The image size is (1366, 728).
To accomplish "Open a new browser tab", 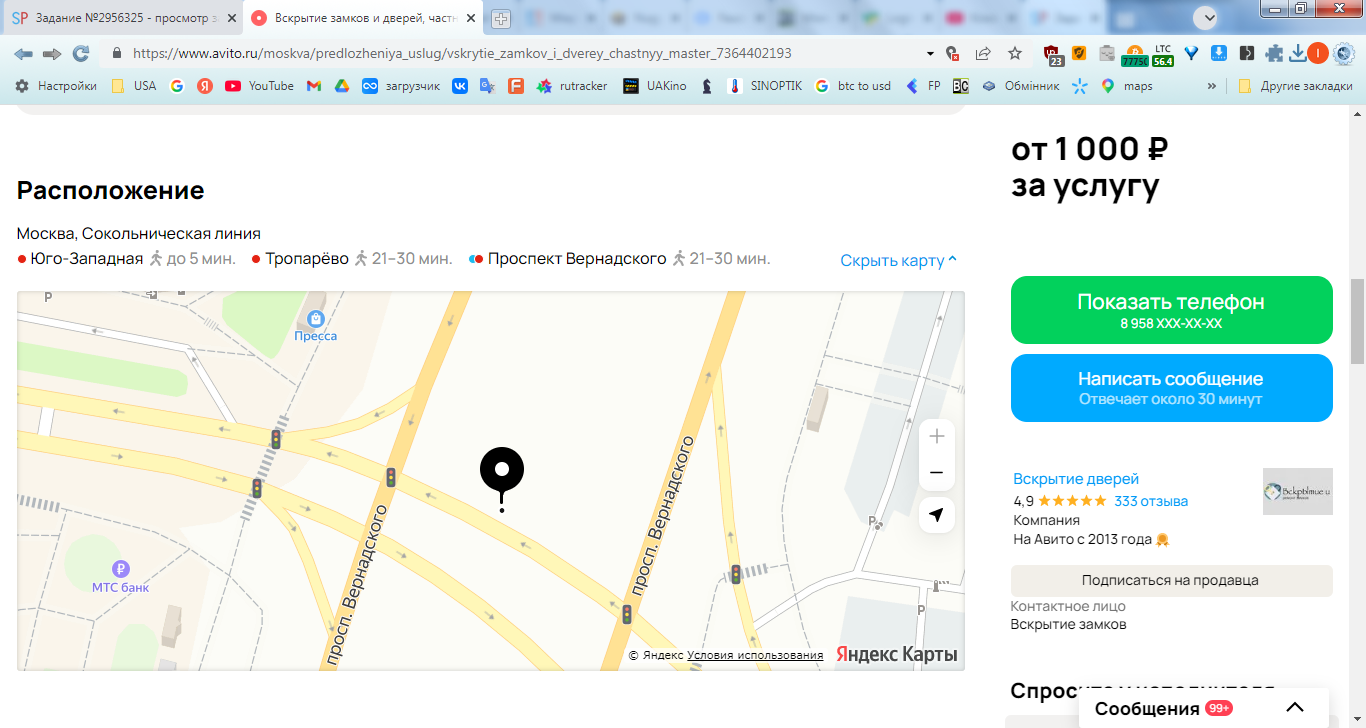I will click(x=501, y=18).
